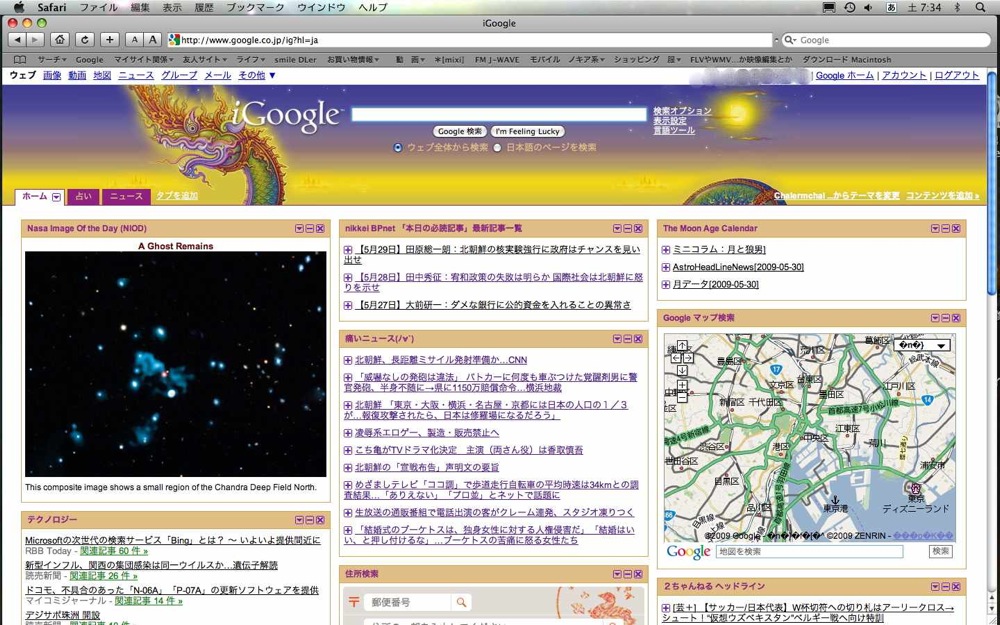Open the ホーム tab dropdown arrow

click(x=56, y=197)
